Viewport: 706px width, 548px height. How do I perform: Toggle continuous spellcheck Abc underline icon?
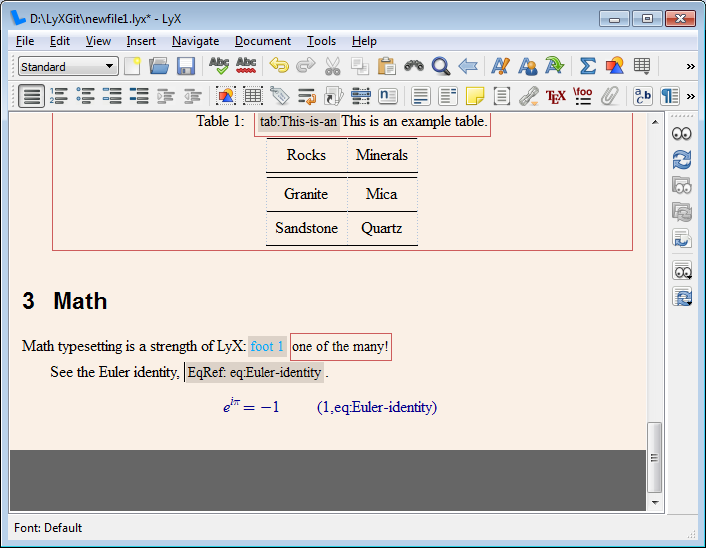pos(246,66)
